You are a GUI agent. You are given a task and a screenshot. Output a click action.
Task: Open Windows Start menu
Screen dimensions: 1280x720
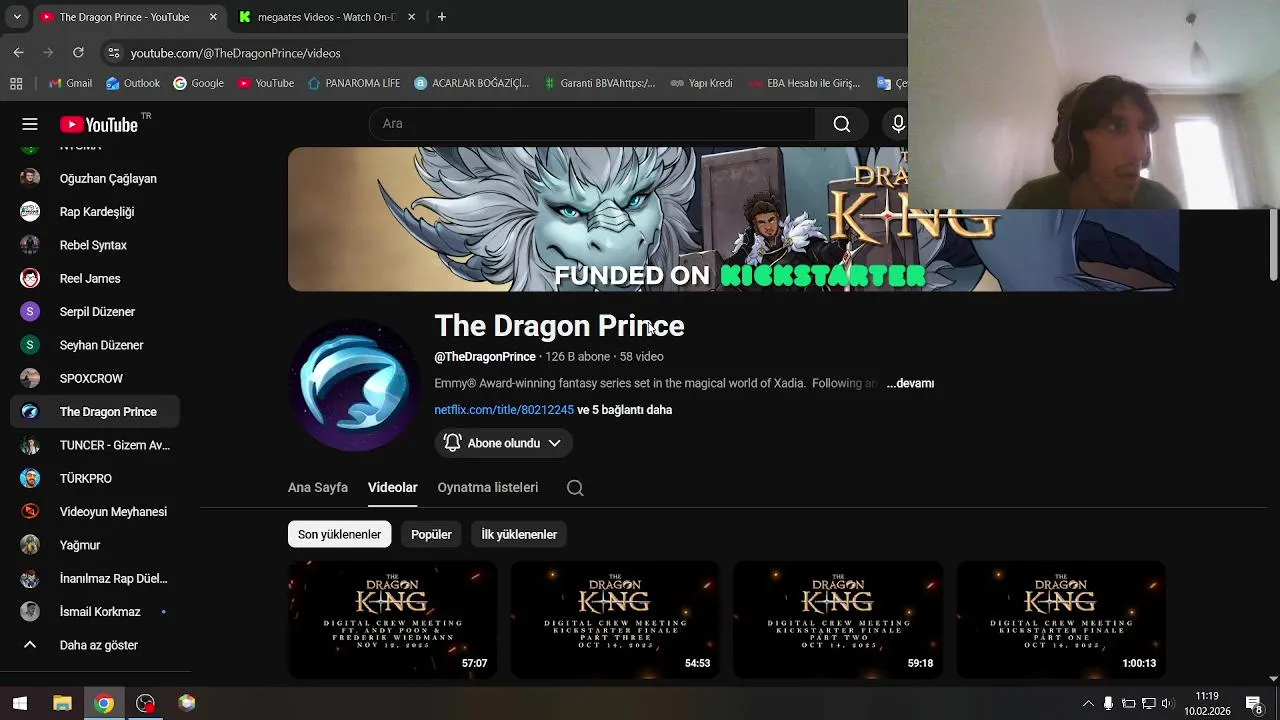[x=20, y=703]
